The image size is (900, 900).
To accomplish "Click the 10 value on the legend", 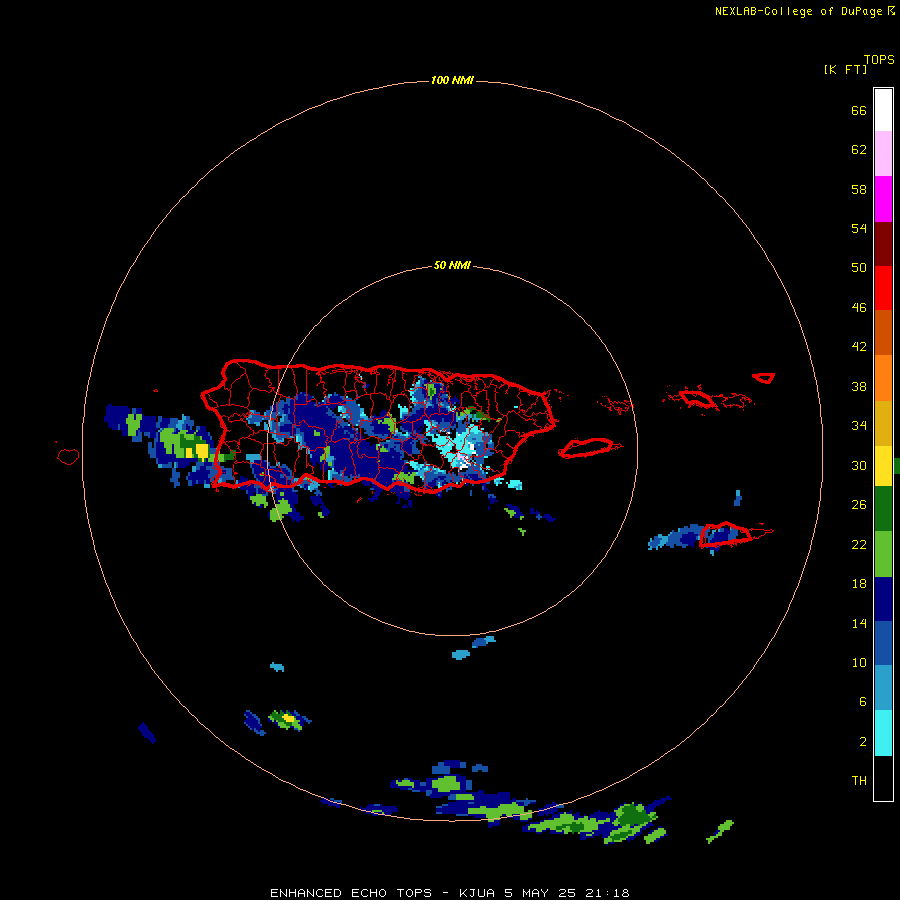I will click(x=859, y=663).
